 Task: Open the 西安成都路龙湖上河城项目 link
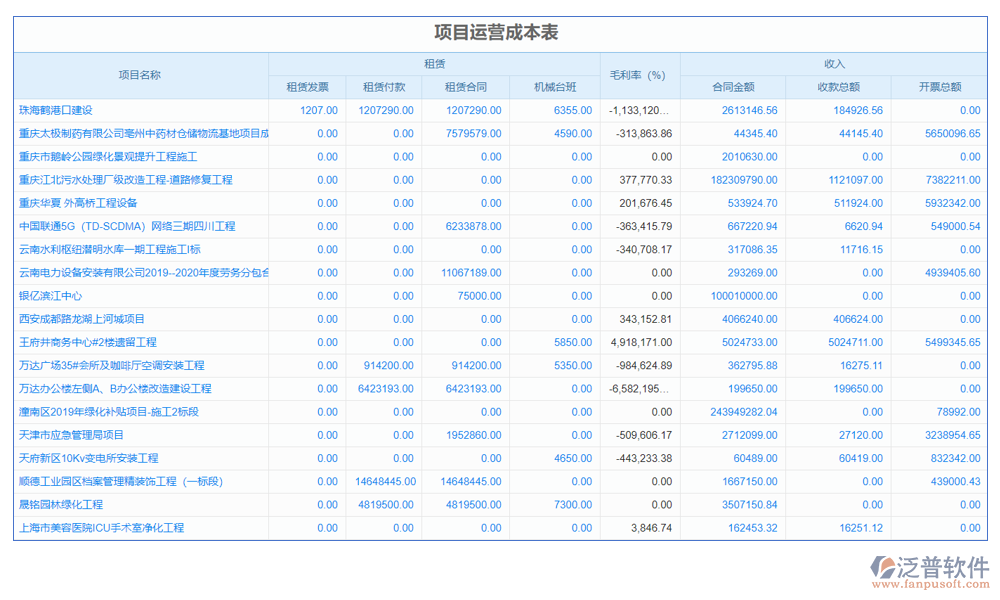82,319
